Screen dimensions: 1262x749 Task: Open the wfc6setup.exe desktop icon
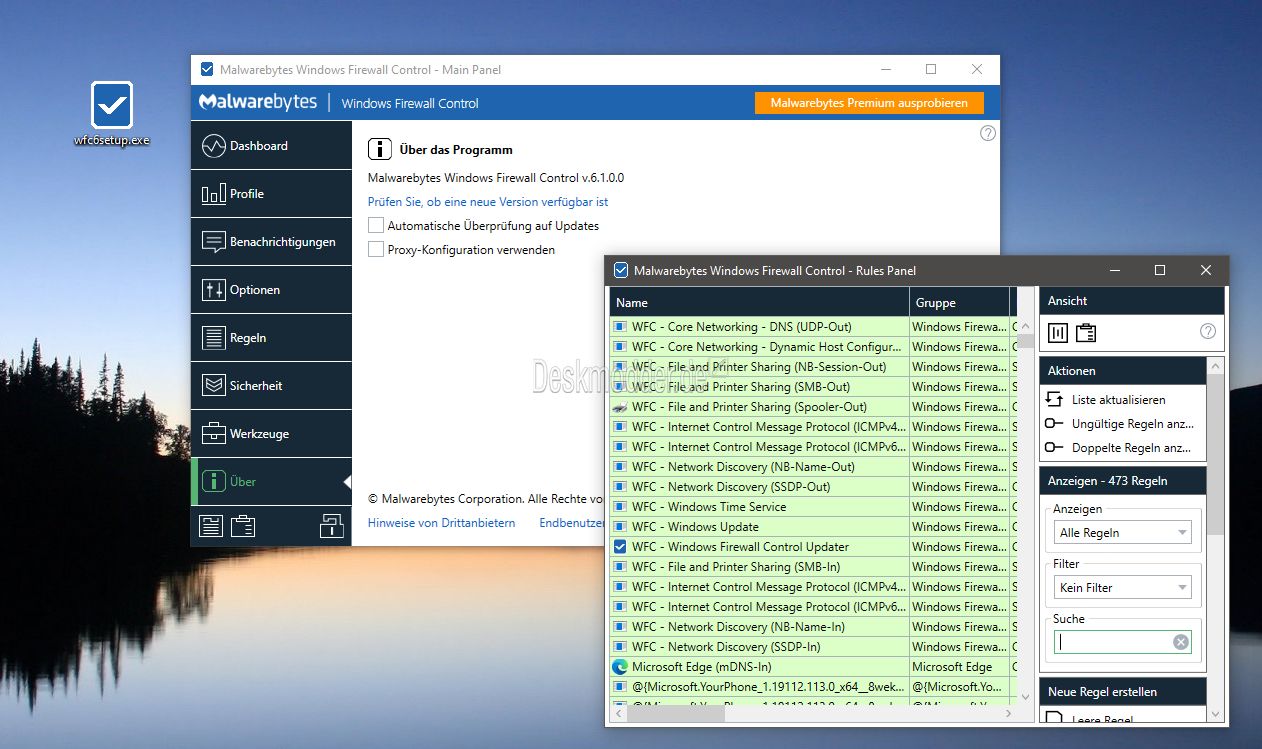click(111, 114)
